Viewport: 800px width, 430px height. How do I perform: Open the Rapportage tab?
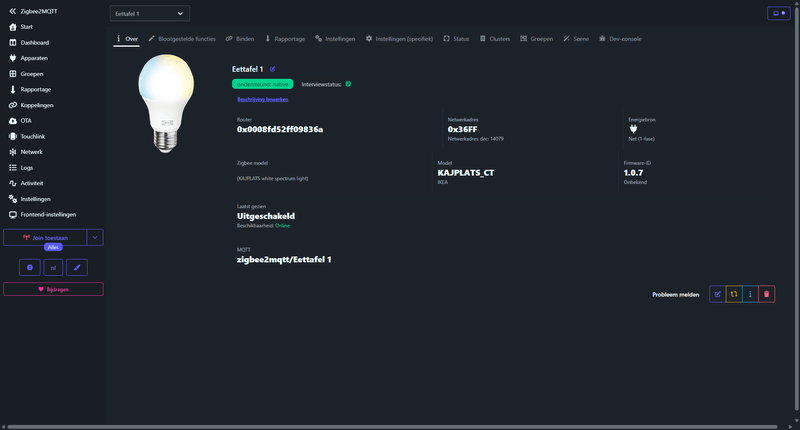click(285, 39)
